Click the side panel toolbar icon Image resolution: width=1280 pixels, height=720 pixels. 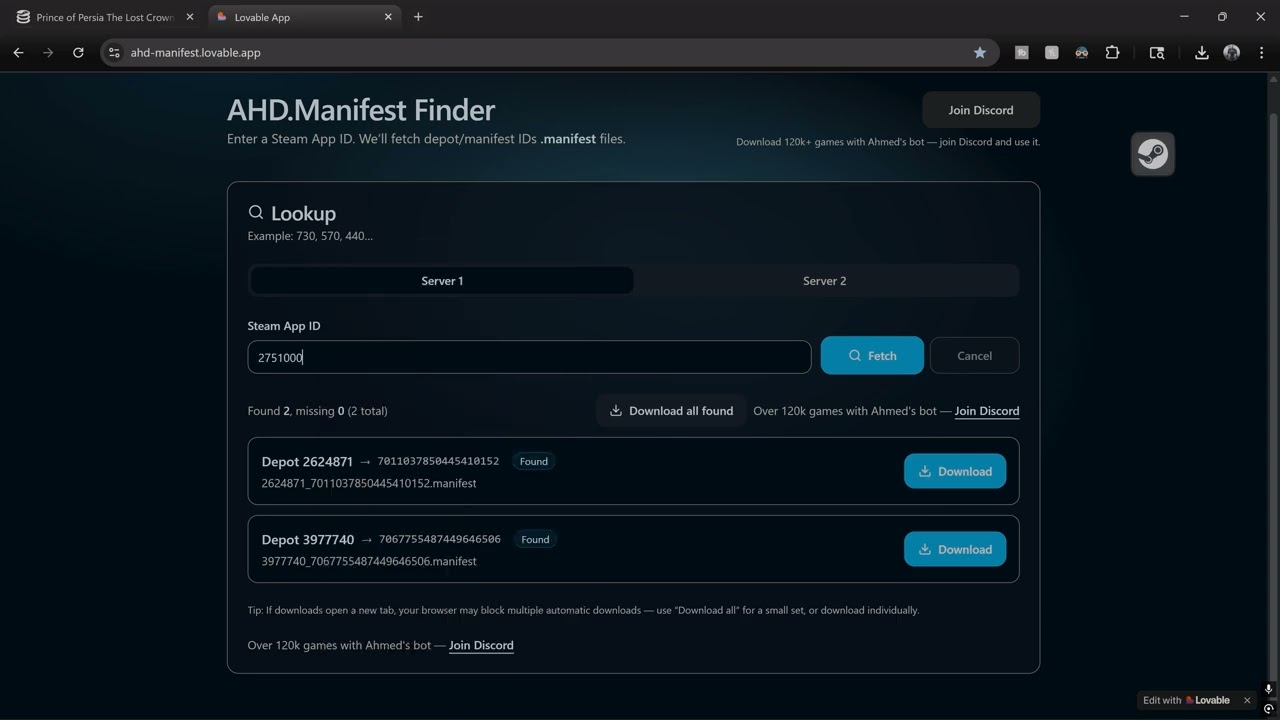1157,53
